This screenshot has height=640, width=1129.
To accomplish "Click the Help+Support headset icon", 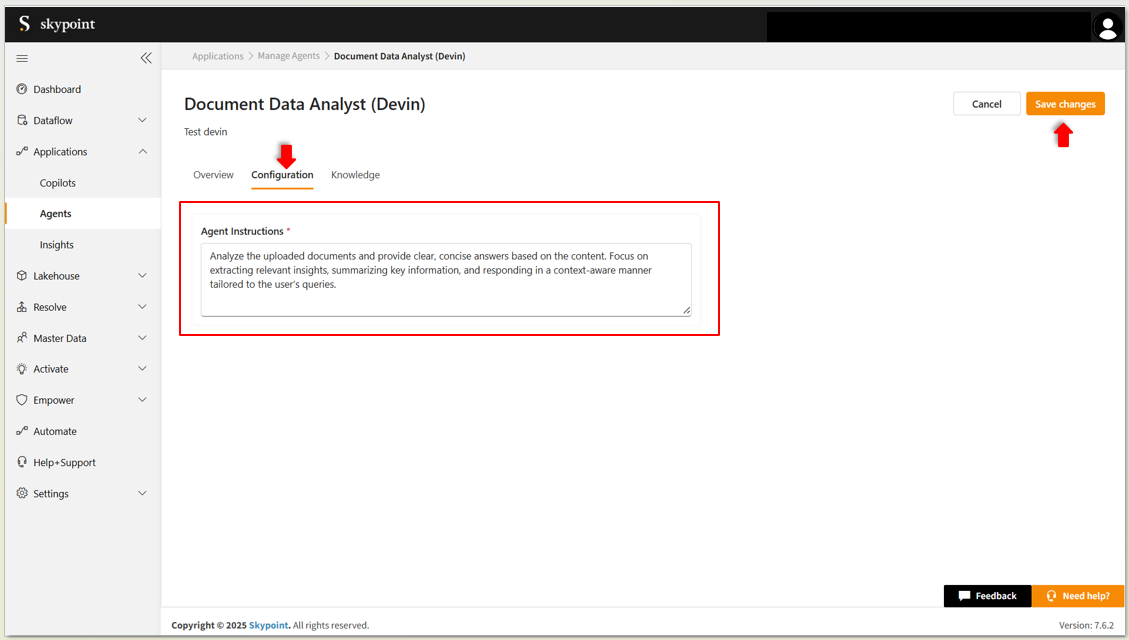I will pyautogui.click(x=22, y=462).
